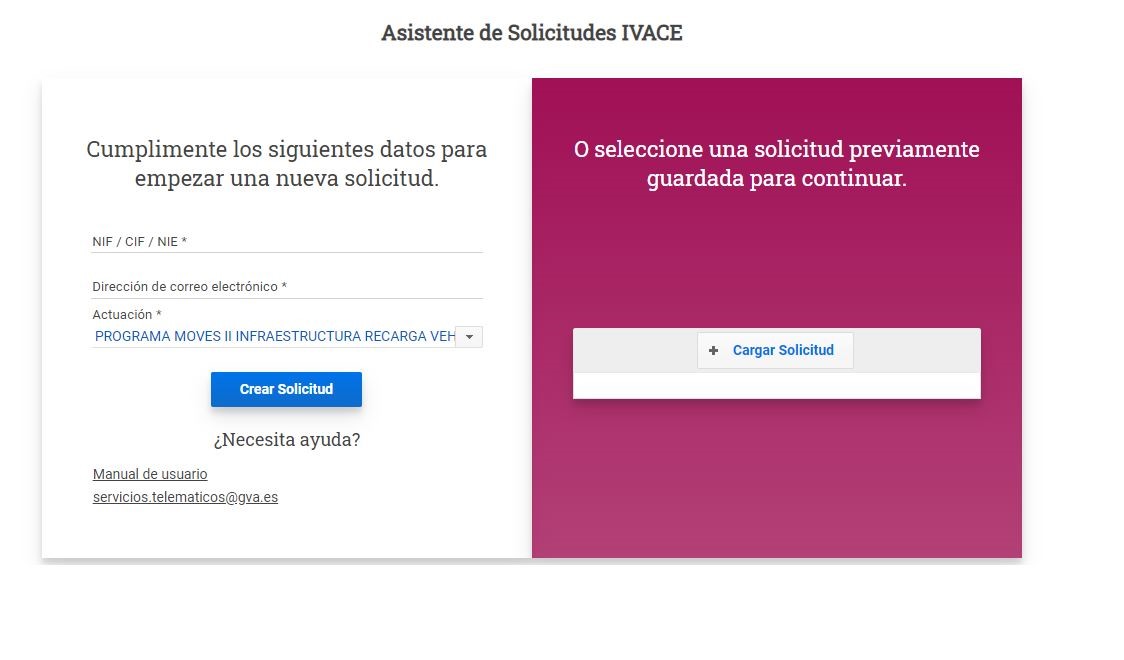Click the Cumplimente los siguientes datos heading

pos(287,163)
